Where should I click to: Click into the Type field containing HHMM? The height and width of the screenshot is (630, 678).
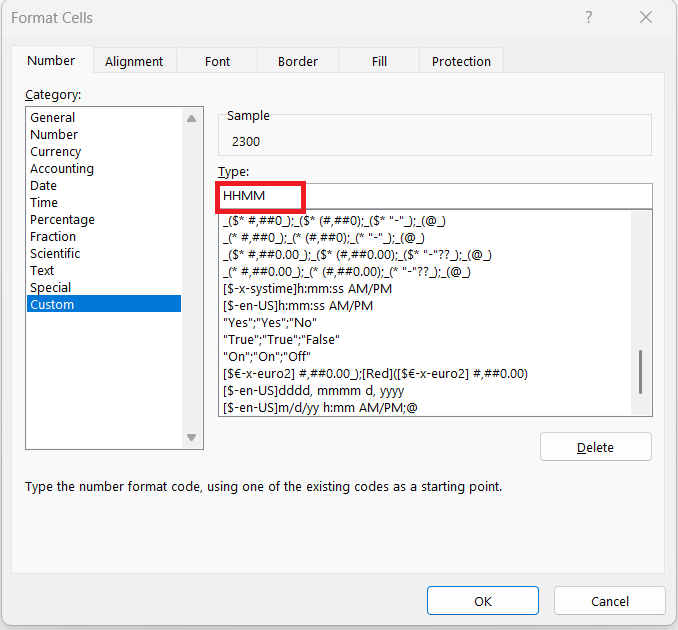pyautogui.click(x=435, y=196)
